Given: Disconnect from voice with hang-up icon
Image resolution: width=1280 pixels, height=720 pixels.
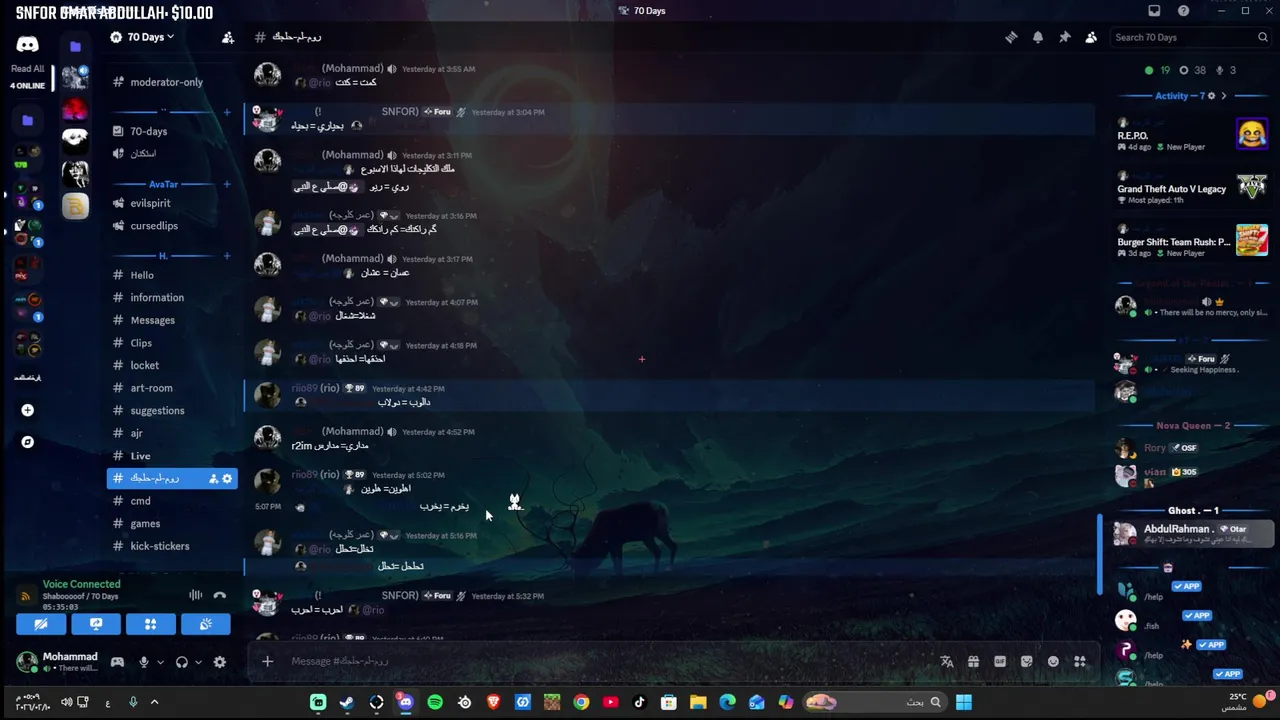Looking at the screenshot, I should [220, 596].
